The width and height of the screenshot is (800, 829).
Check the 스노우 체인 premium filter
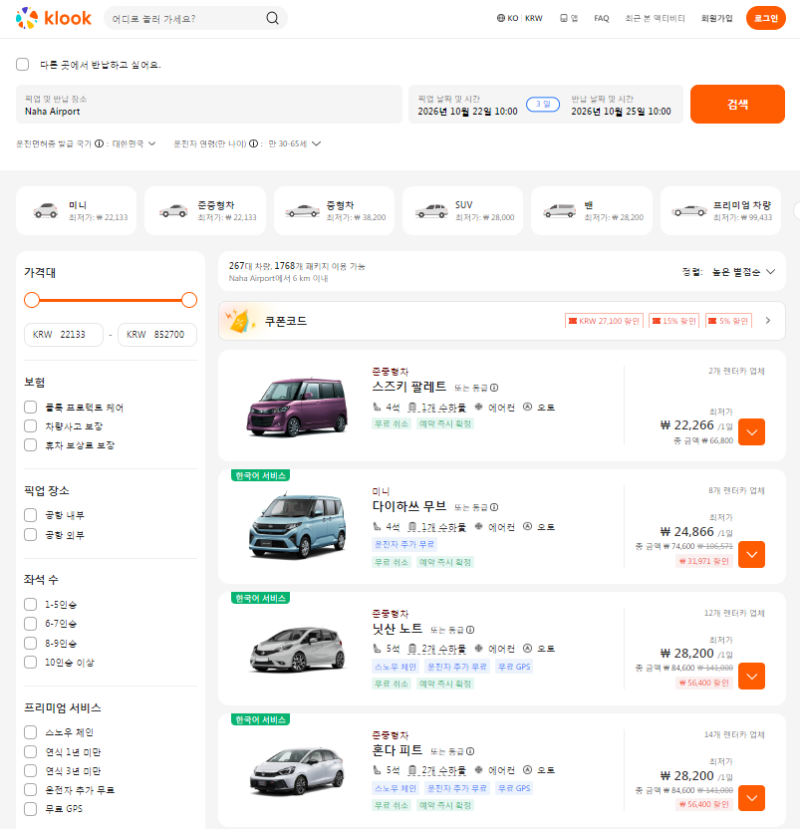point(31,732)
